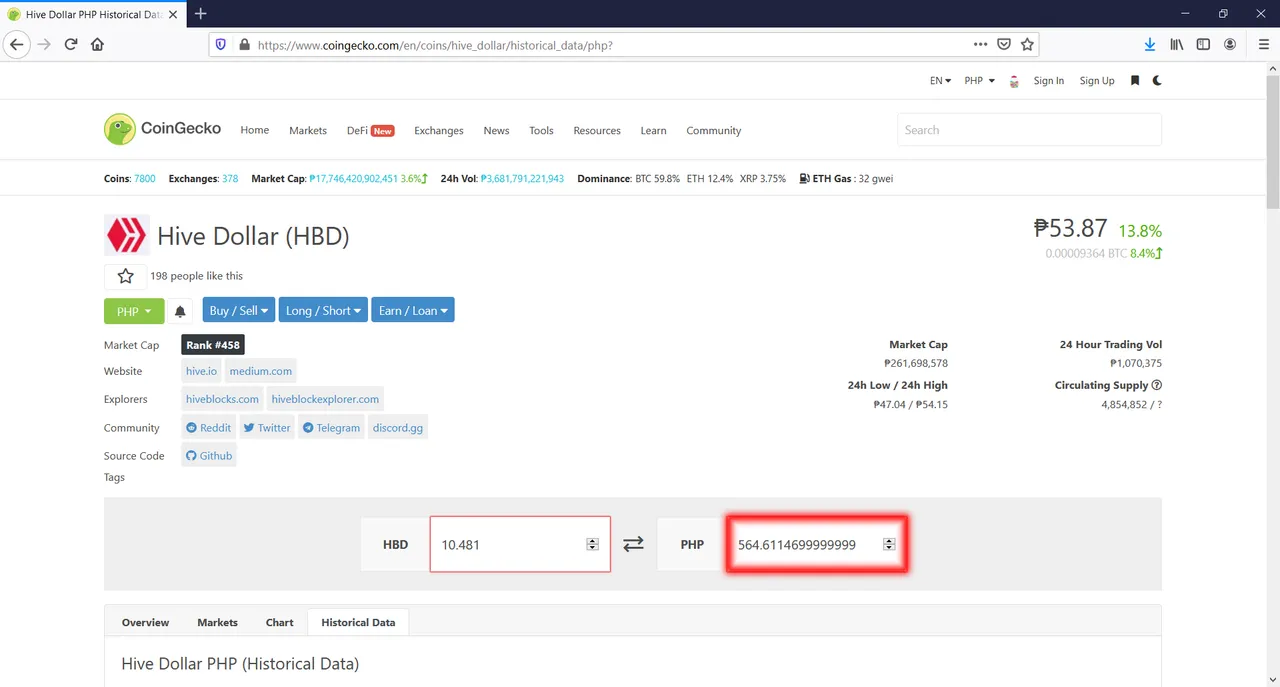Click the site Search box
This screenshot has height=687, width=1280.
tap(1029, 130)
